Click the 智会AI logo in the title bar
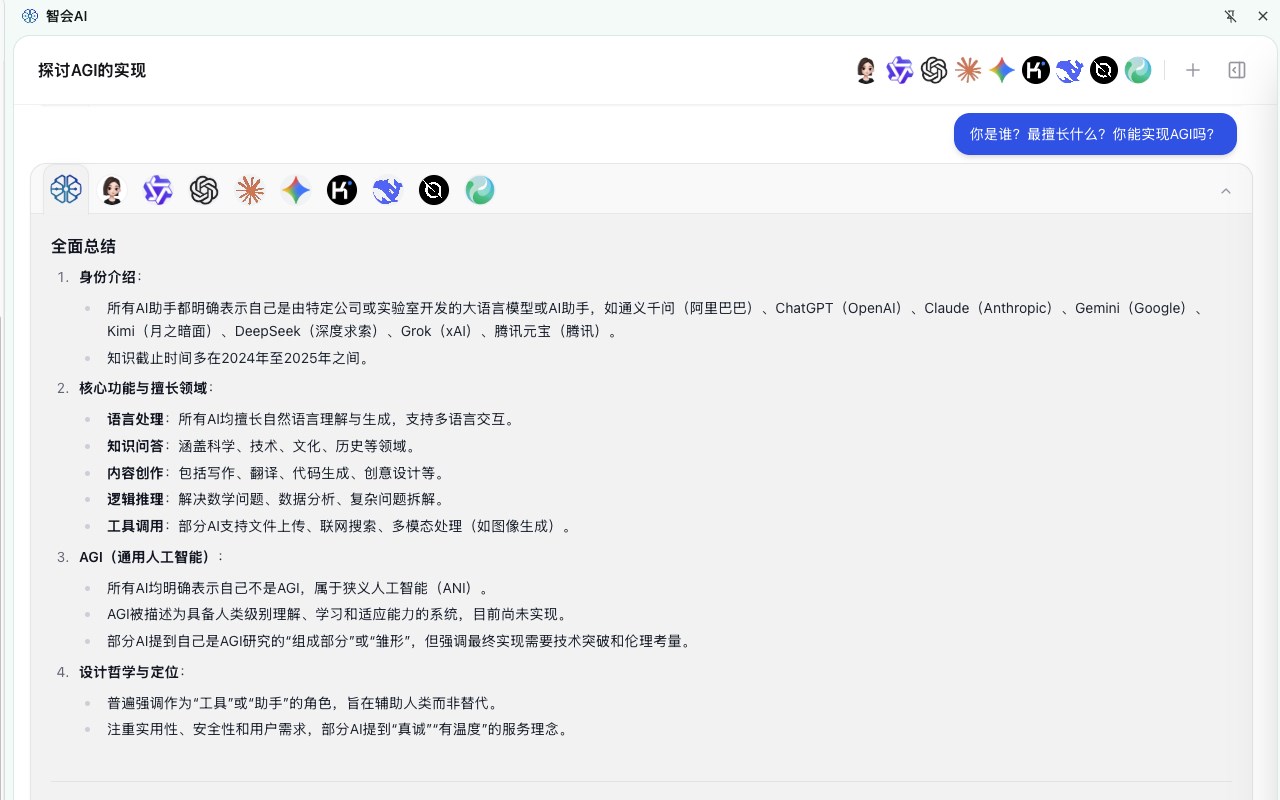1280x800 pixels. (29, 16)
